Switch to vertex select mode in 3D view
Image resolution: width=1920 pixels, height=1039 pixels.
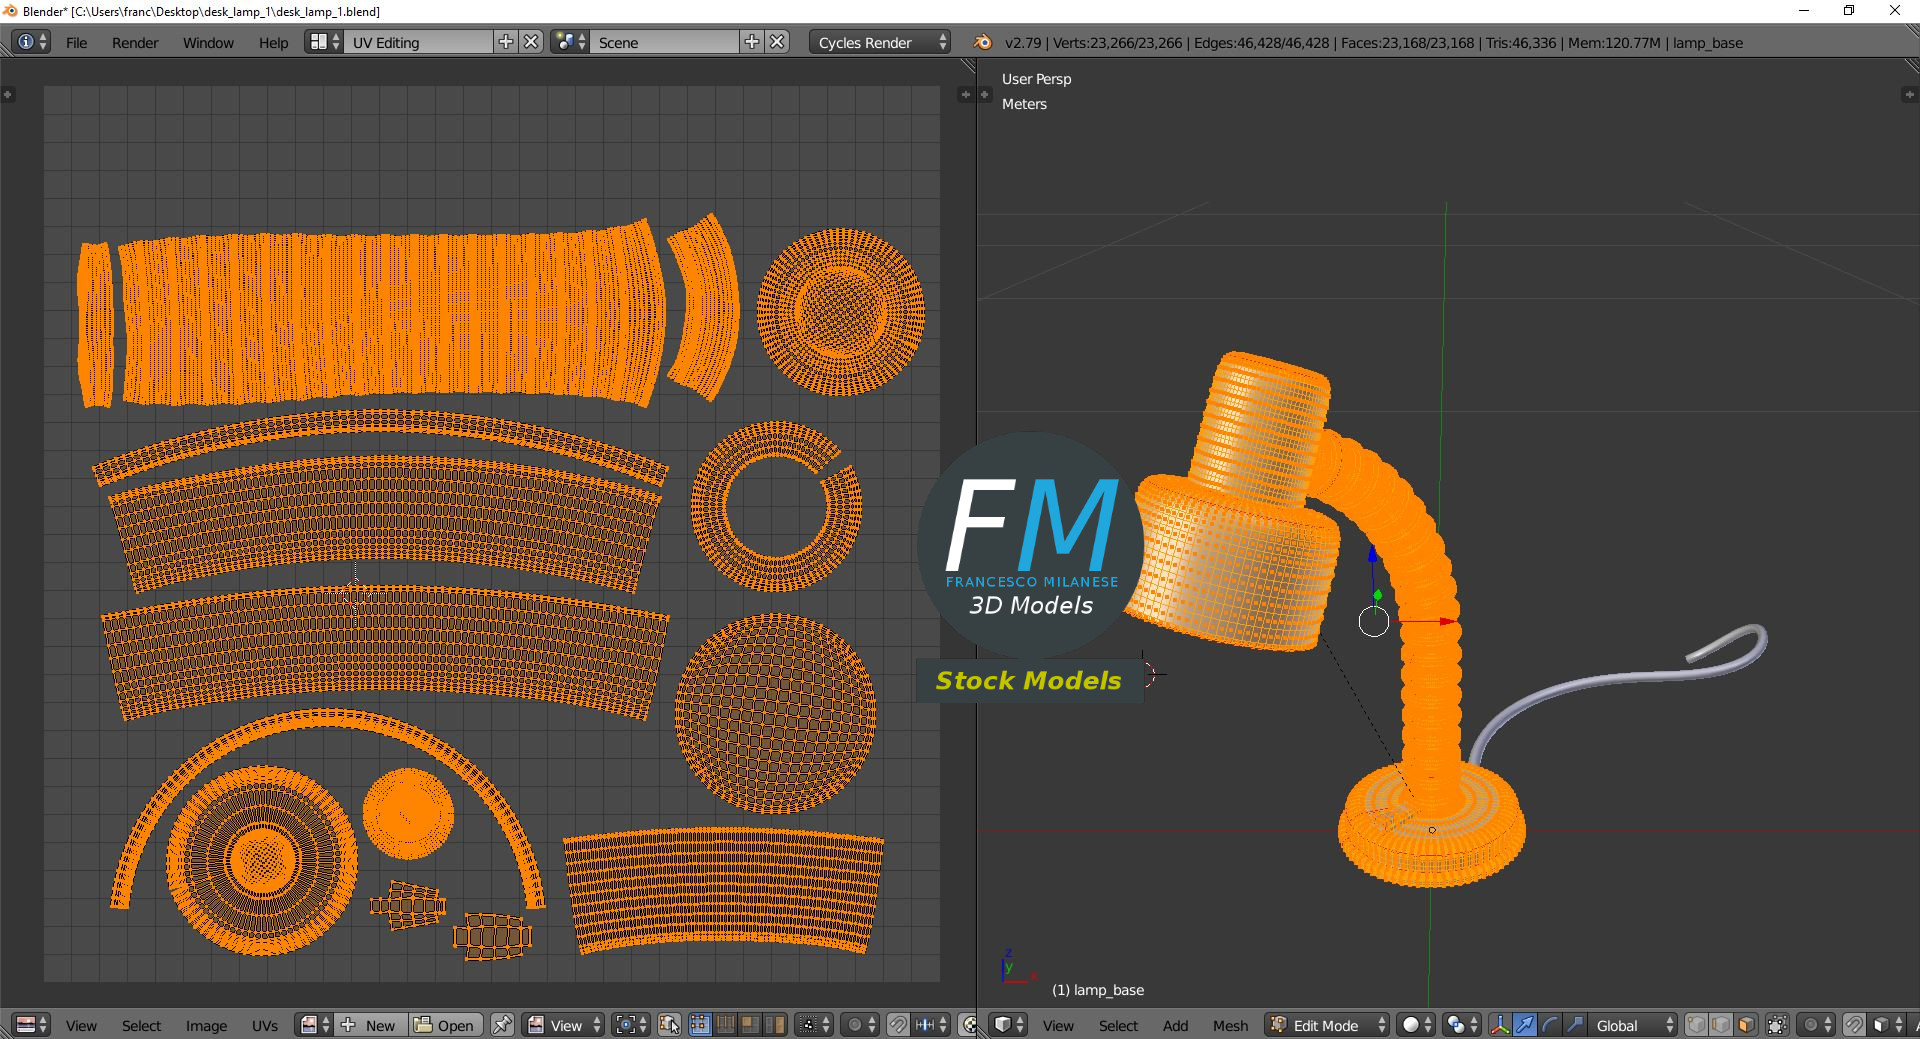[x=1696, y=1025]
